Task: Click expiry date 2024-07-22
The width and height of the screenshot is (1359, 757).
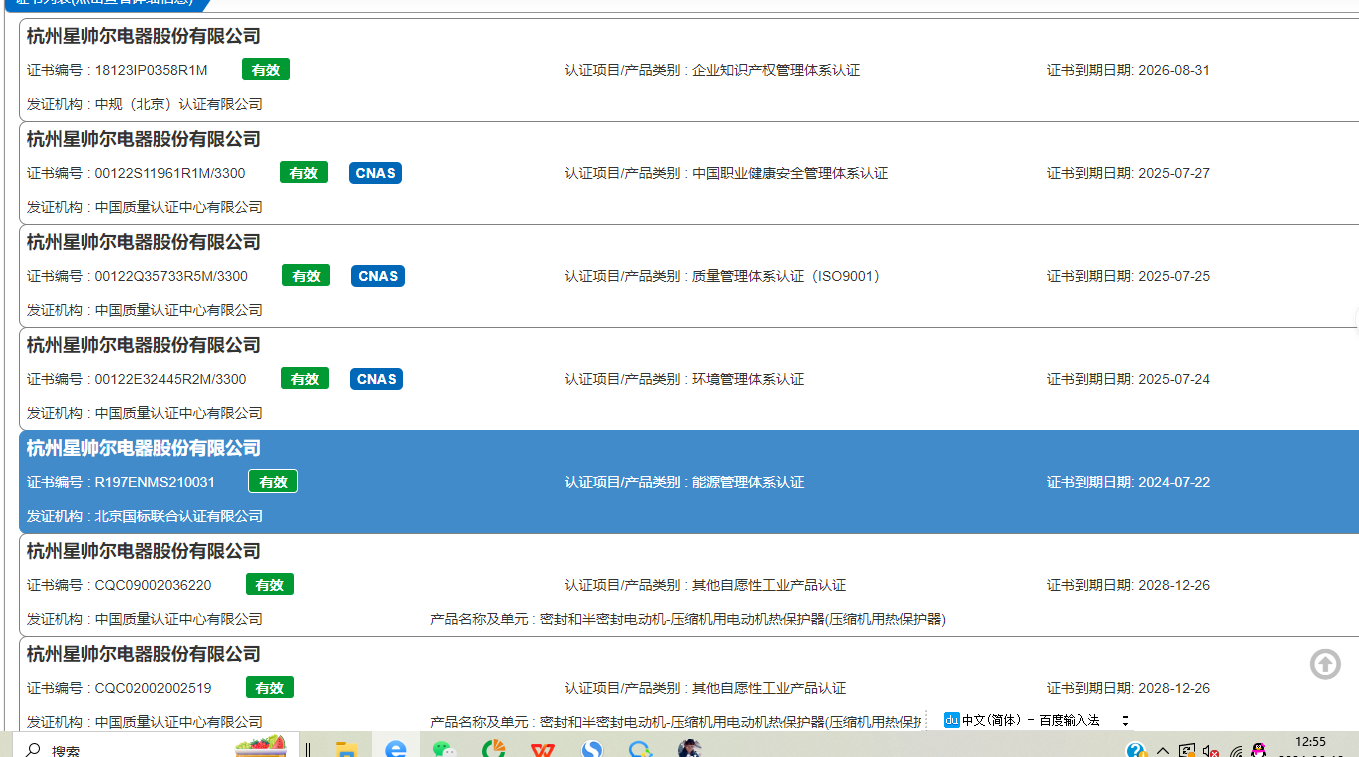Action: [x=1174, y=482]
